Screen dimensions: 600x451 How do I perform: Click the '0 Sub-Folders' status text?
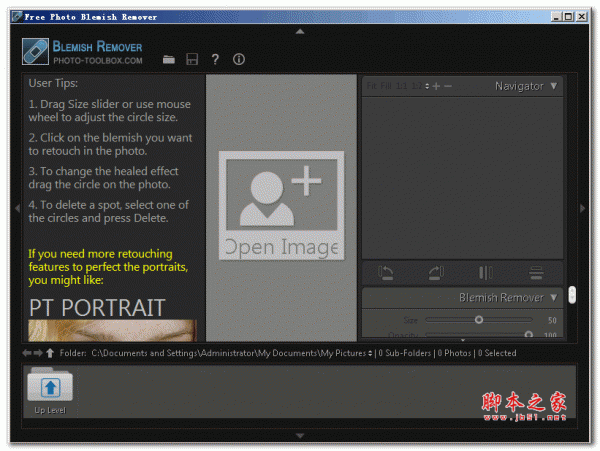click(x=404, y=353)
